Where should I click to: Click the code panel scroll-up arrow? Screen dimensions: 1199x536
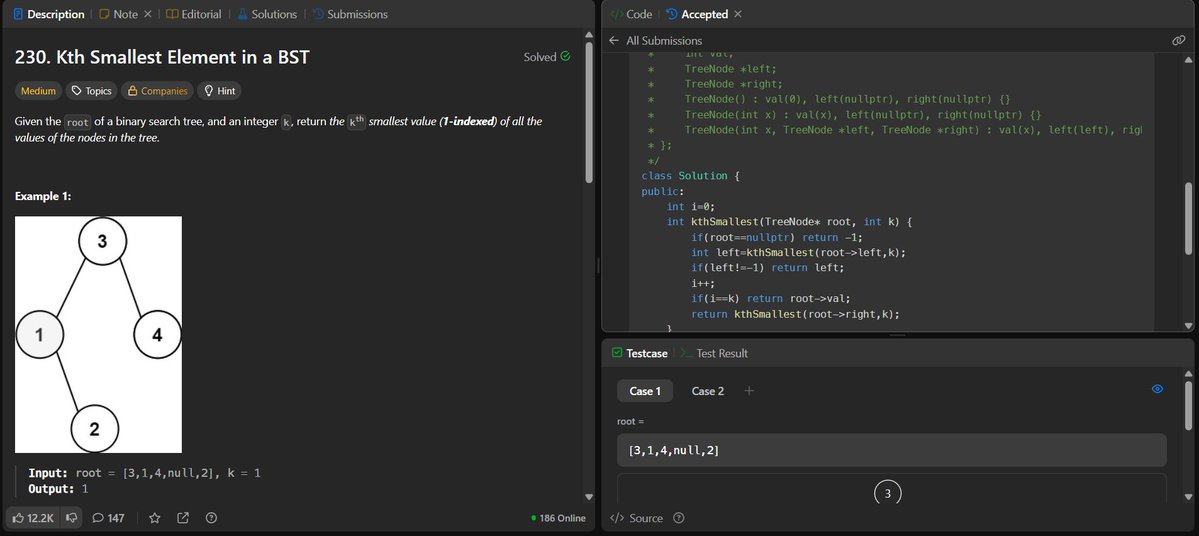(1188, 60)
